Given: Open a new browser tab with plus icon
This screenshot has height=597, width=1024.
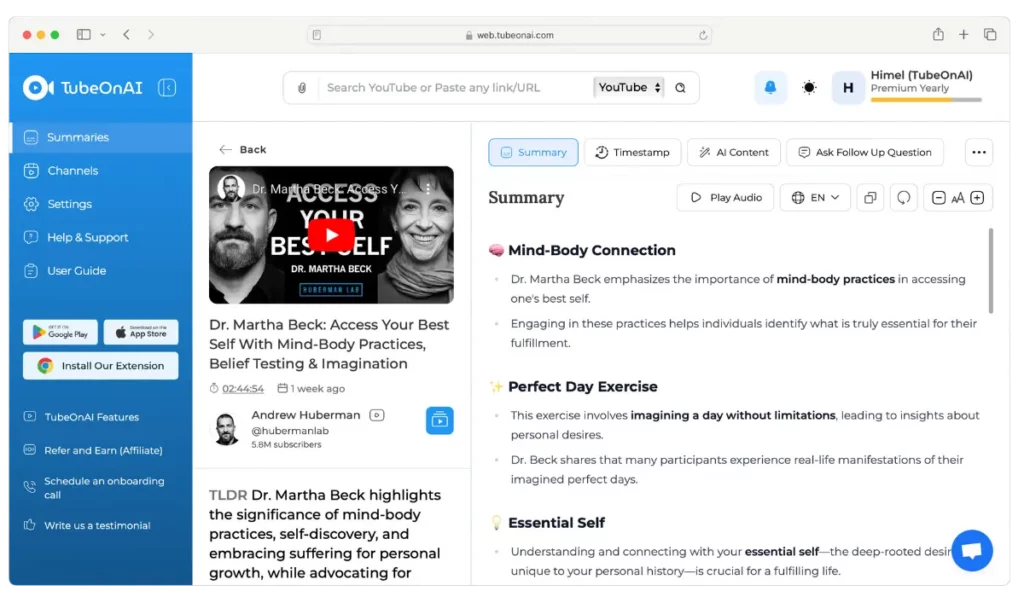Looking at the screenshot, I should click(963, 35).
